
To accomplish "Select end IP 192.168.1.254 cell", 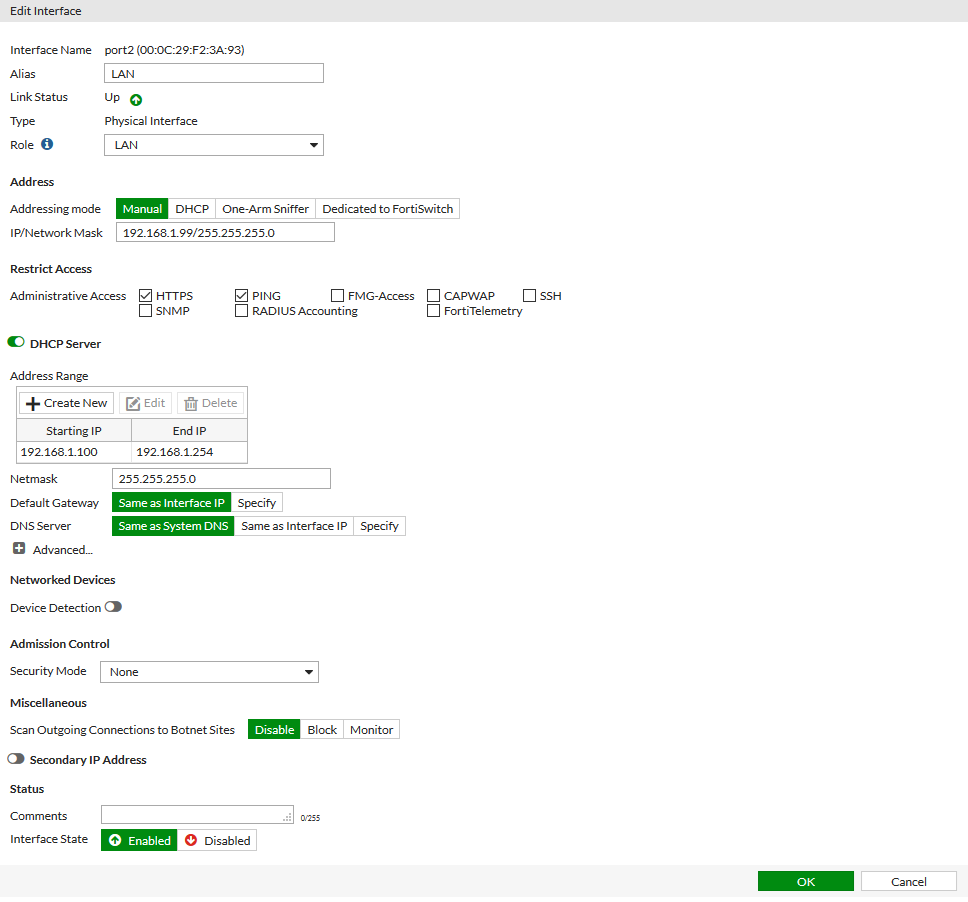I will tap(190, 452).
